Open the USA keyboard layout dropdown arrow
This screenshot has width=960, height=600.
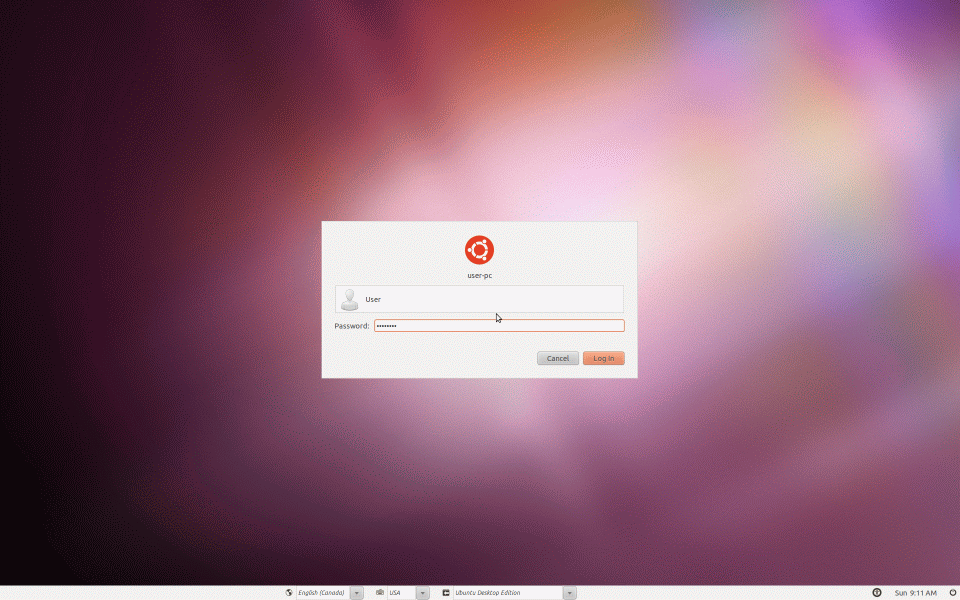421,592
